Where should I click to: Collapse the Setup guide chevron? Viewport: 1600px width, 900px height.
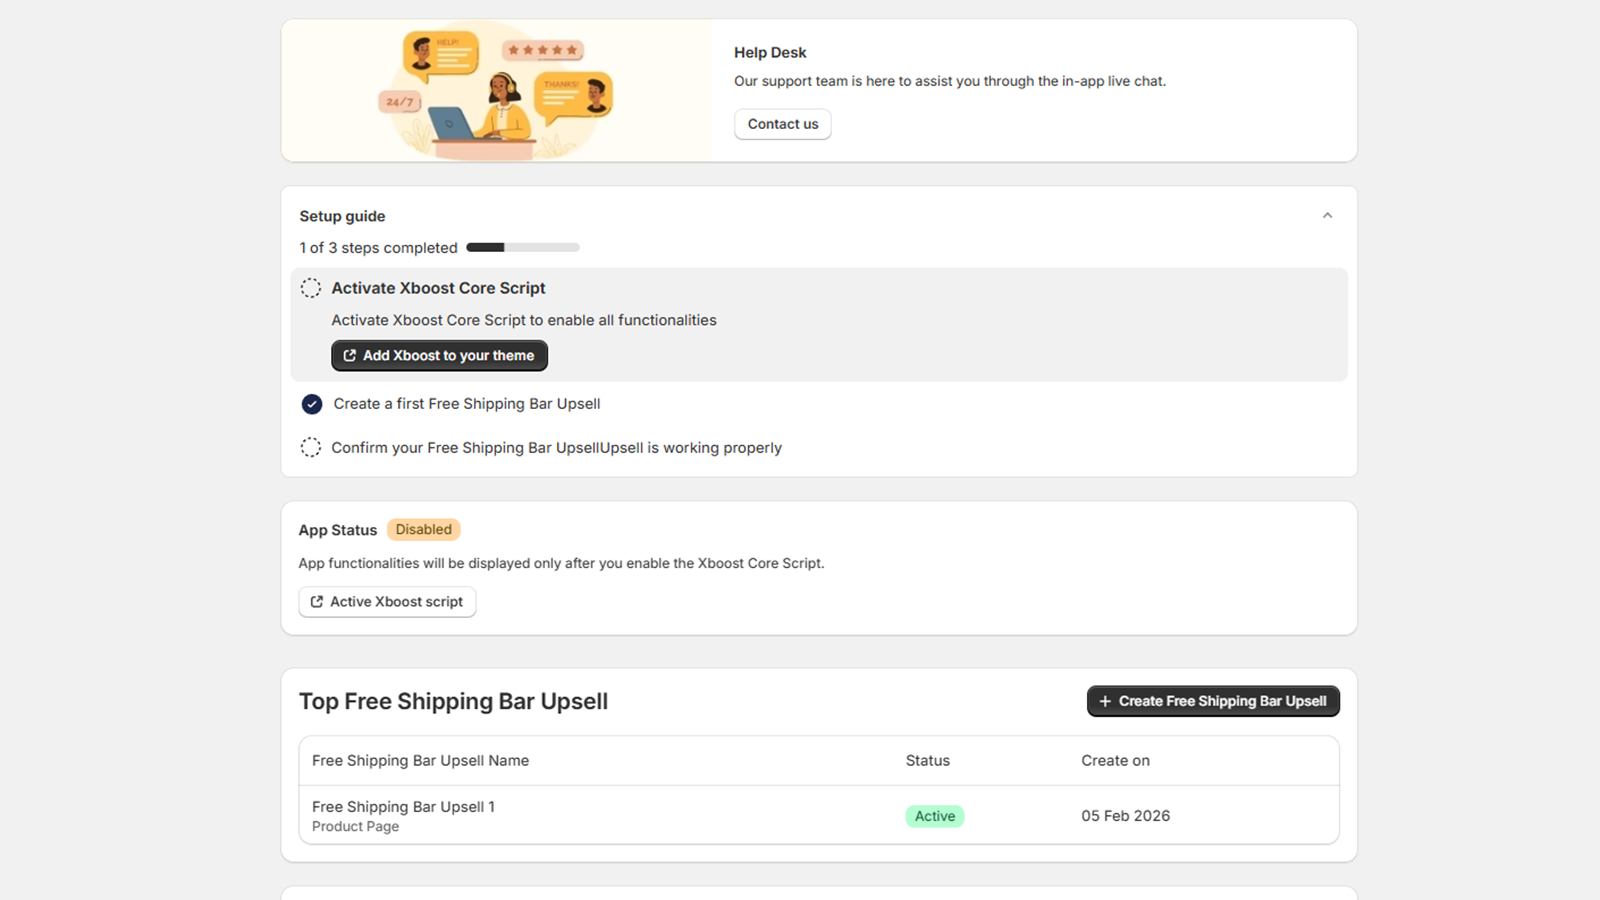tap(1327, 216)
